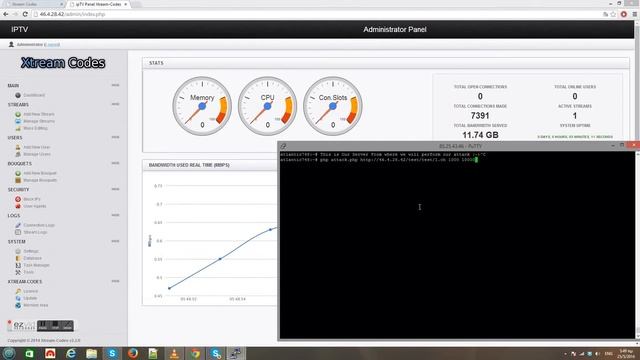Select the Mass Editing sidebar icon
Screen dimensions: 640x360
coord(18,128)
